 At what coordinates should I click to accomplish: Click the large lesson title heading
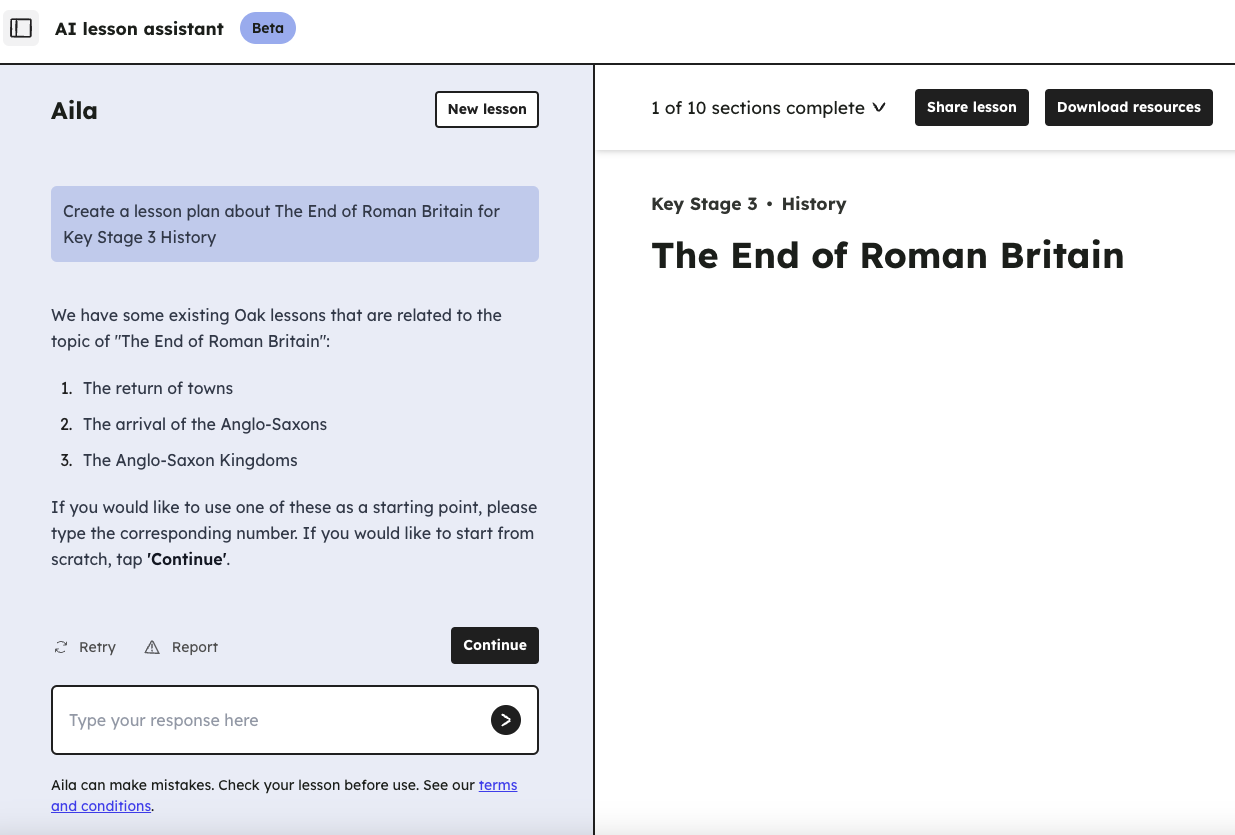click(887, 256)
